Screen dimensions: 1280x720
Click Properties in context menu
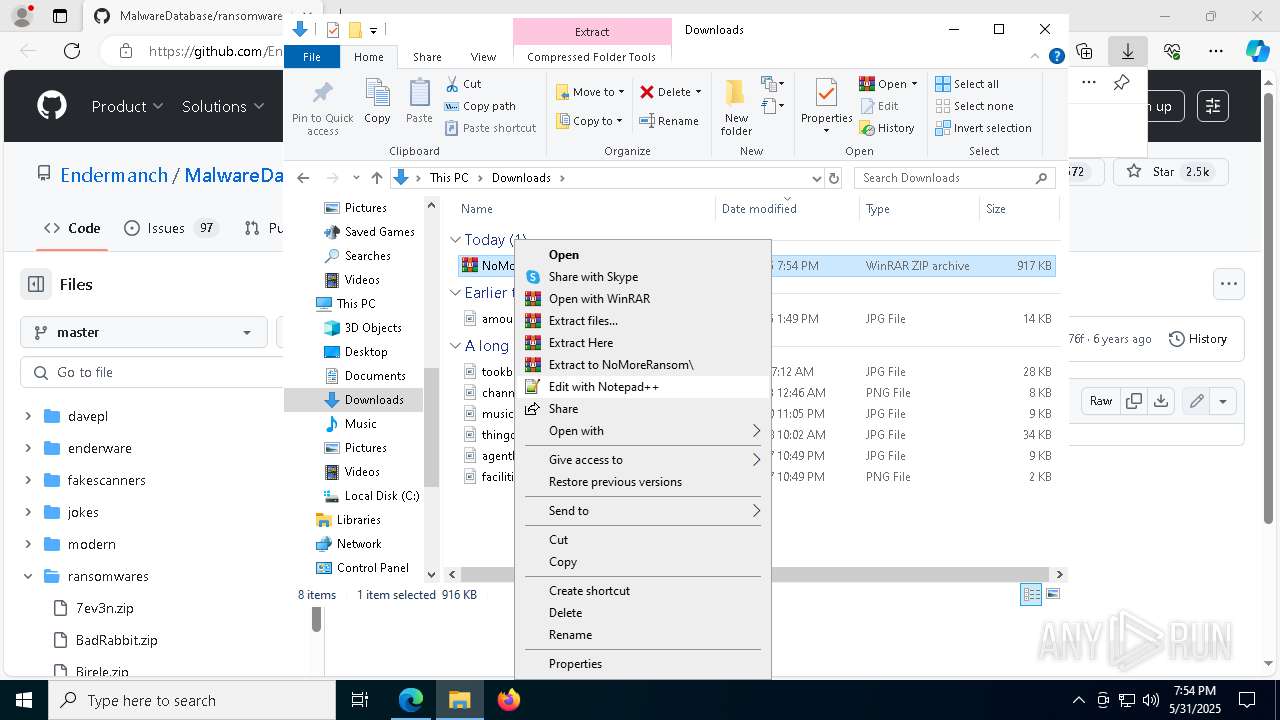tap(641, 664)
